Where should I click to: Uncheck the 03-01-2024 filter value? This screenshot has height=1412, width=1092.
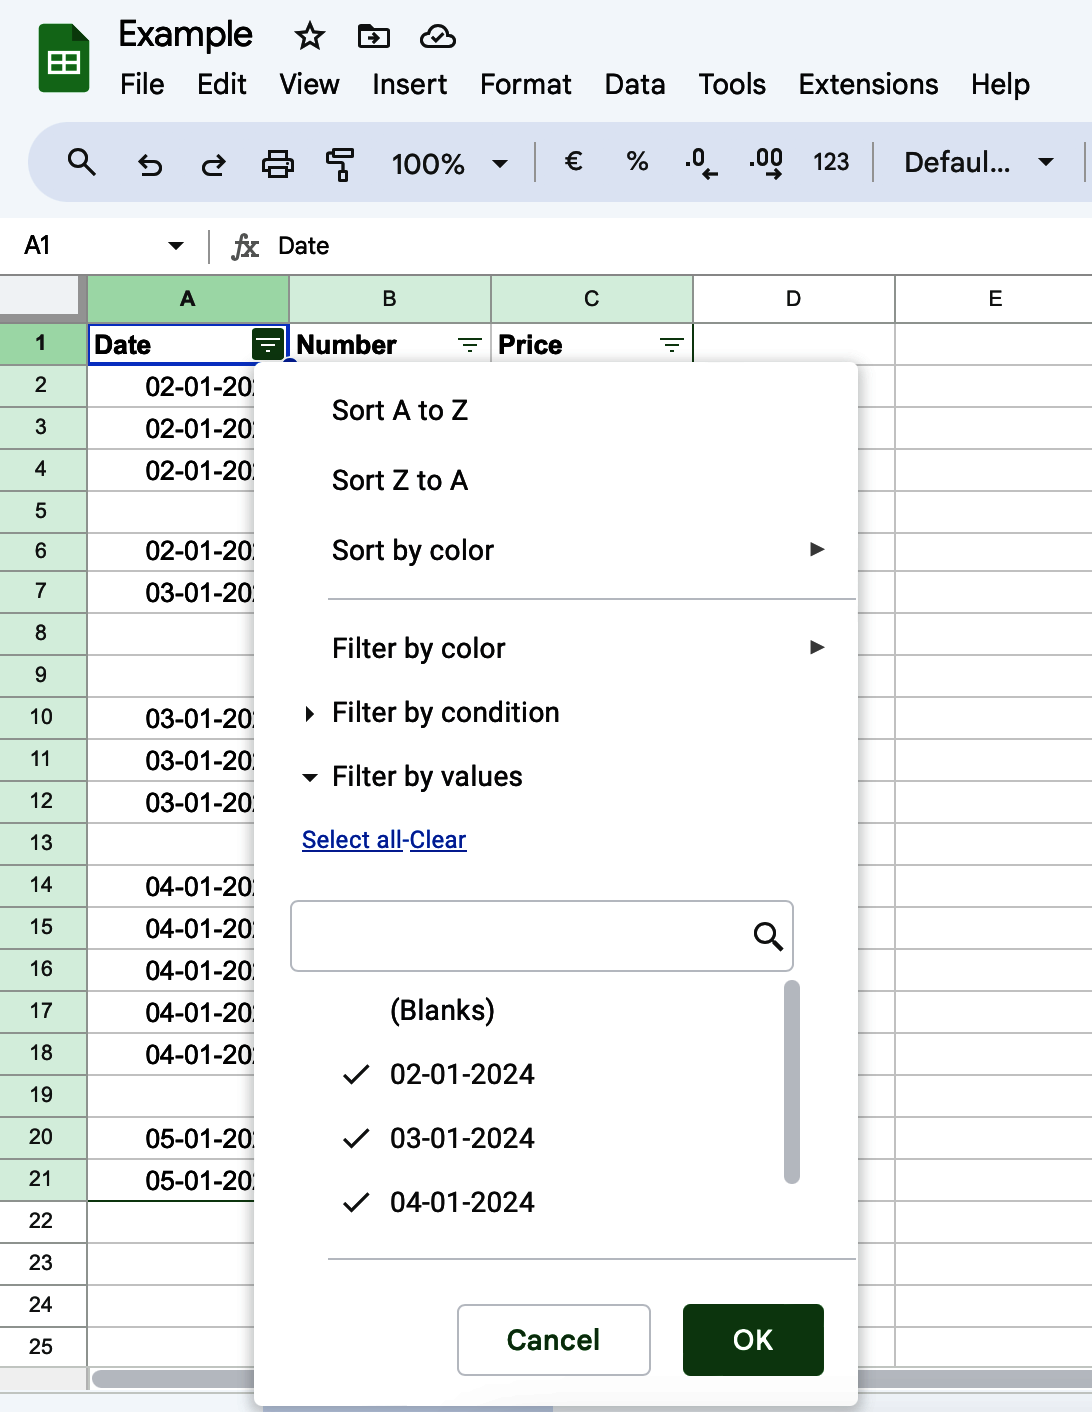pyautogui.click(x=356, y=1138)
